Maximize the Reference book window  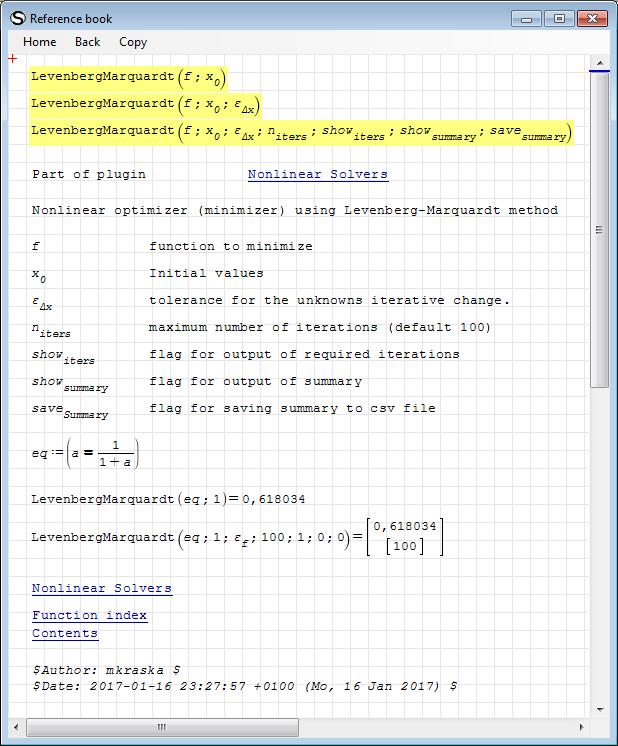click(559, 18)
